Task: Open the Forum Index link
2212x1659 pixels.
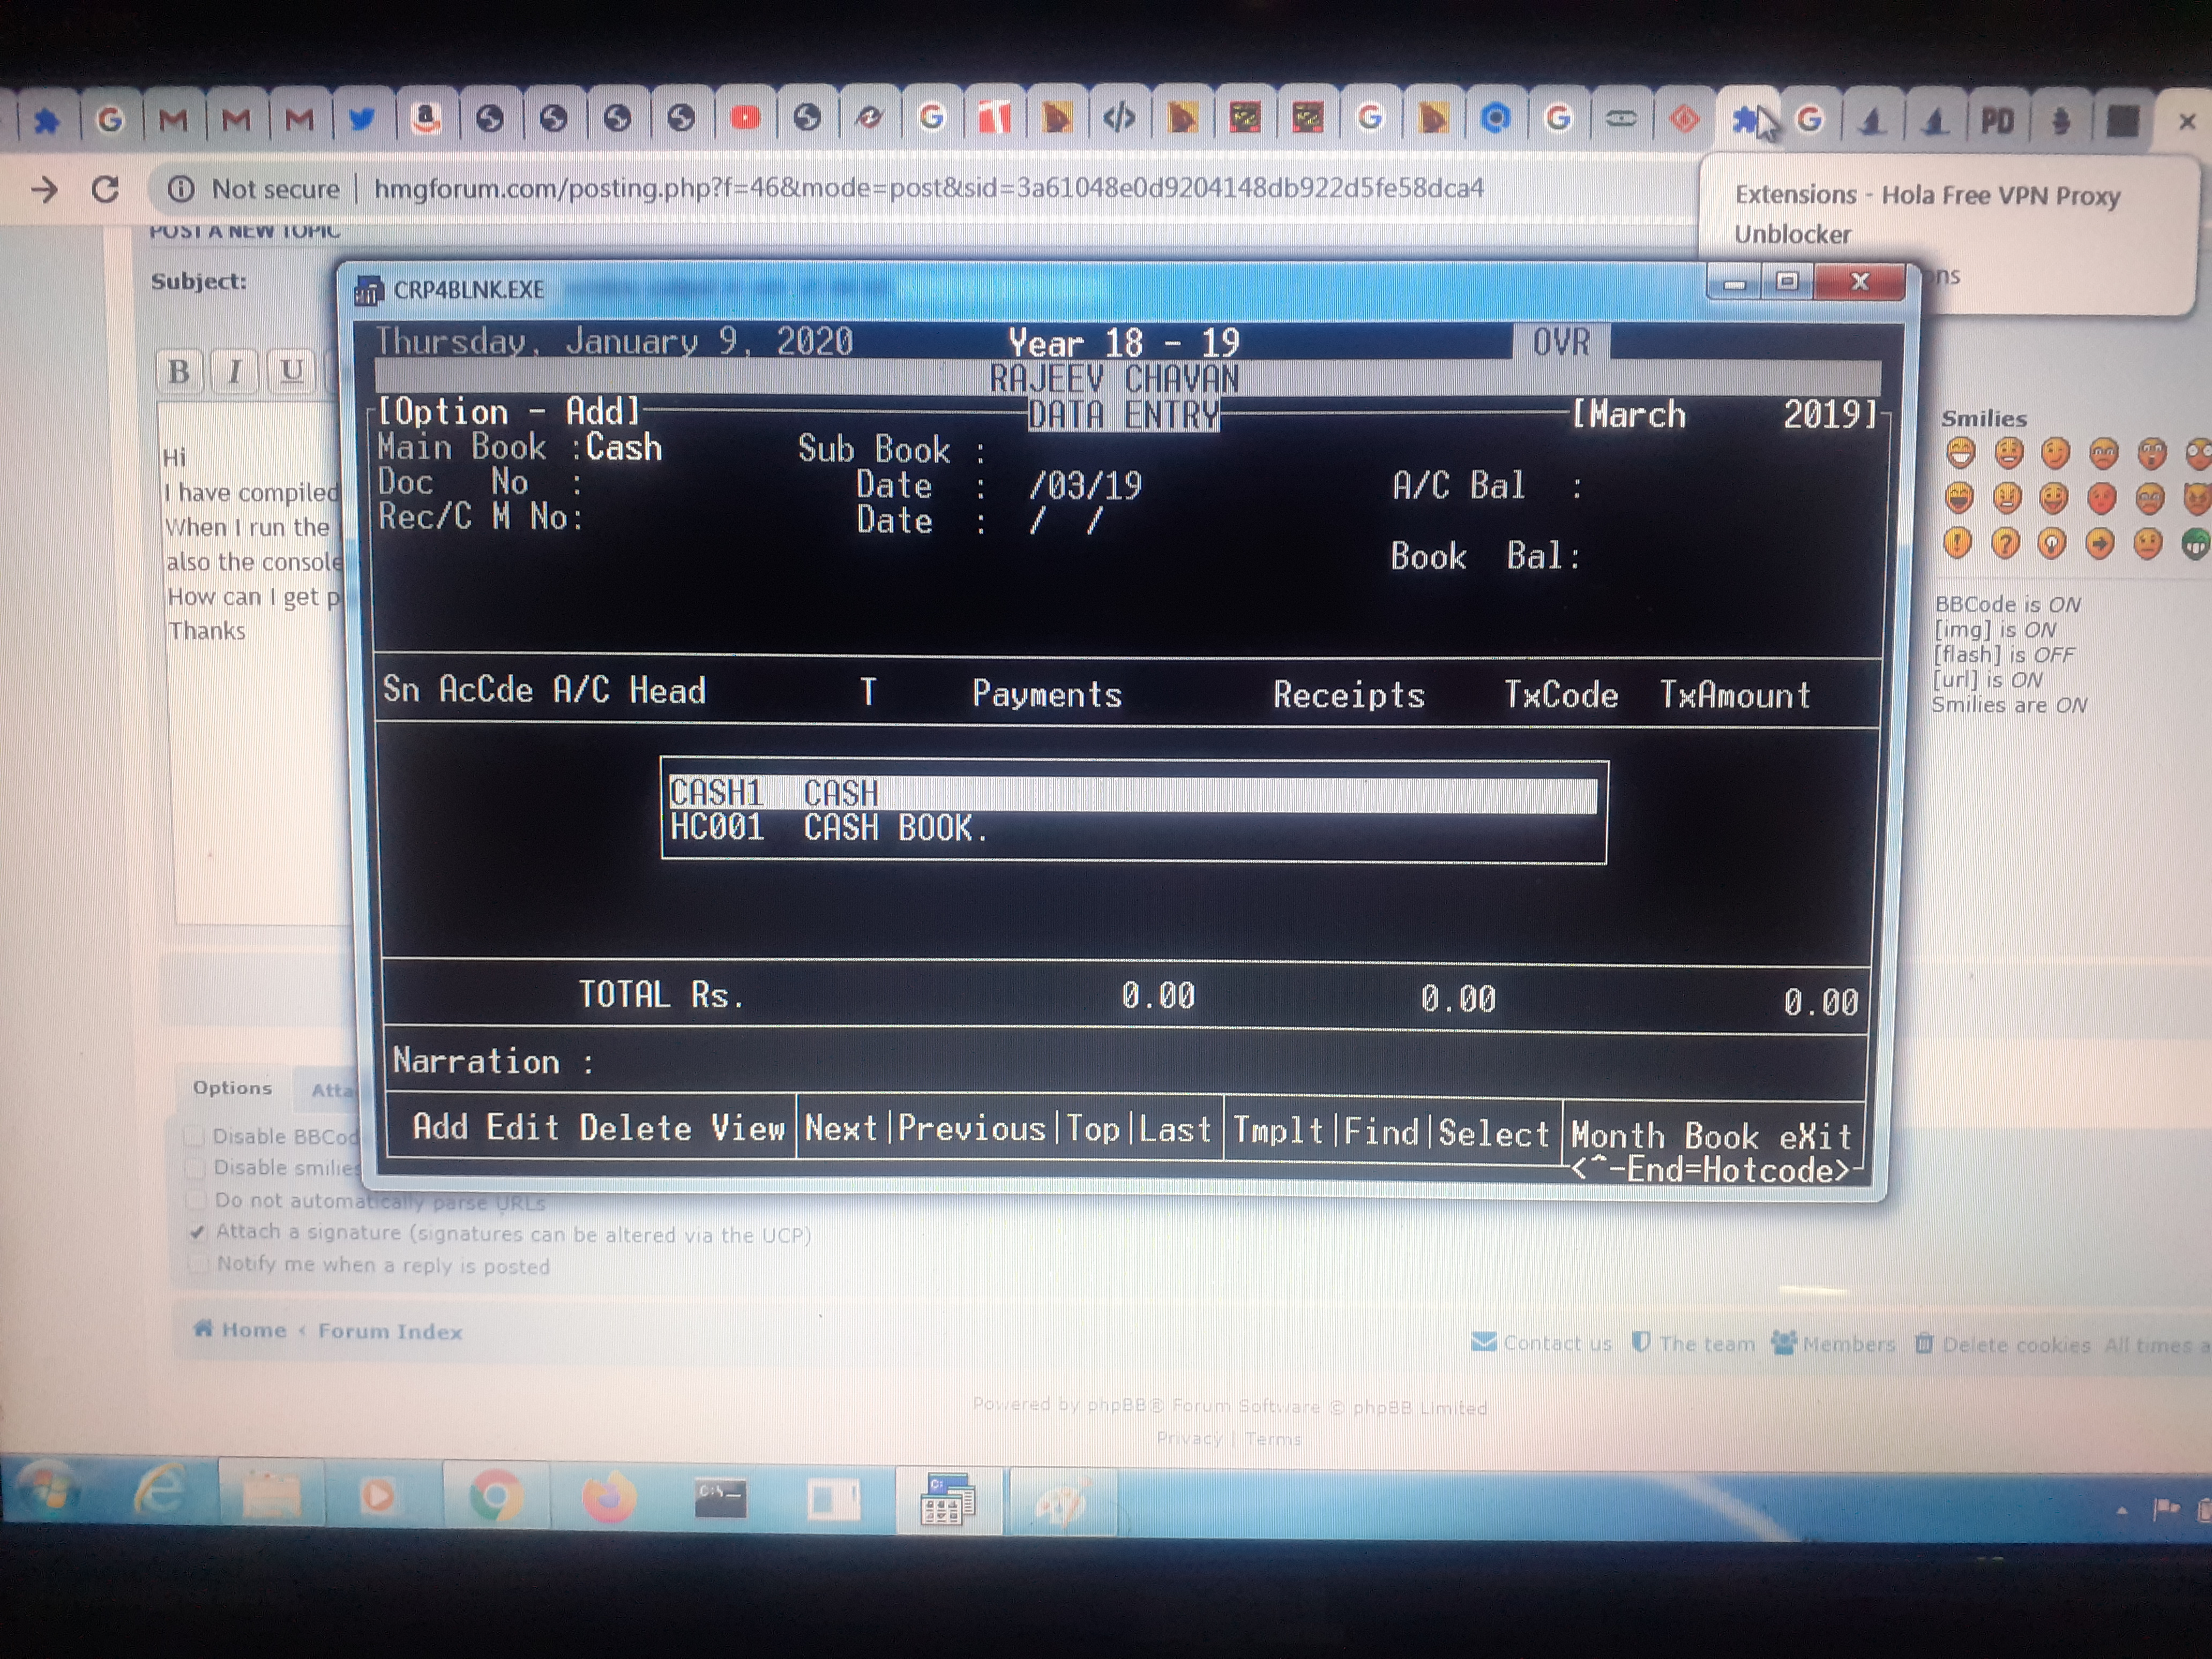Action: [390, 1332]
